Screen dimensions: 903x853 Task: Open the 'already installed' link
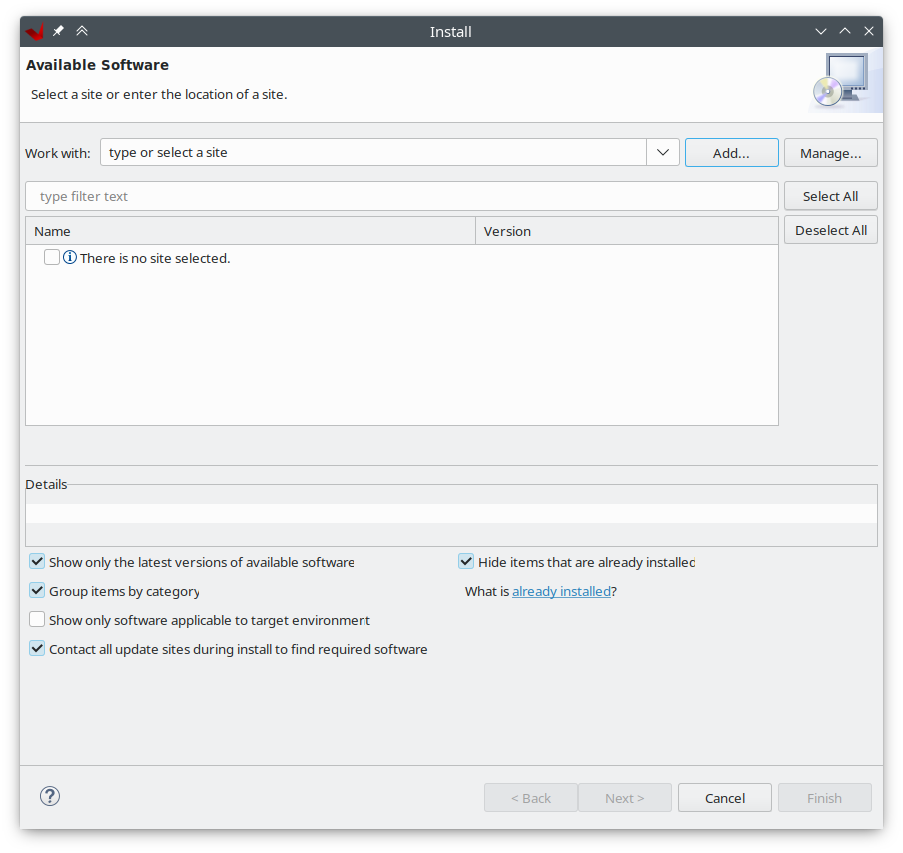(561, 592)
